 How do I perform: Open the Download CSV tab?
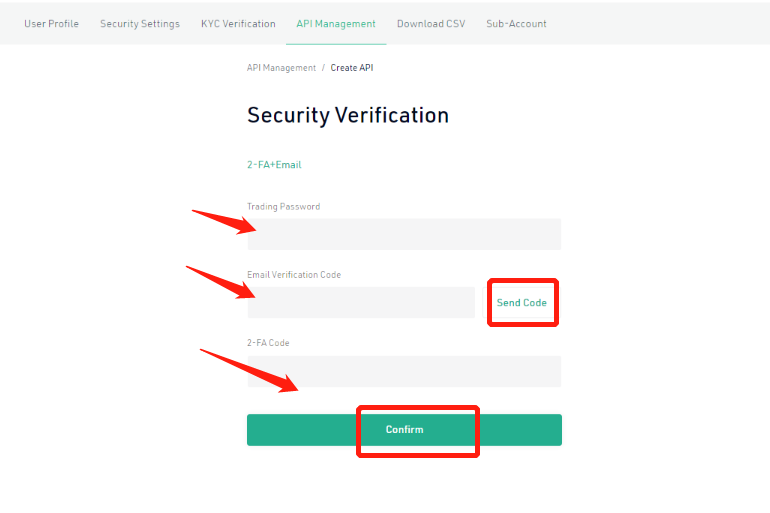click(x=431, y=24)
